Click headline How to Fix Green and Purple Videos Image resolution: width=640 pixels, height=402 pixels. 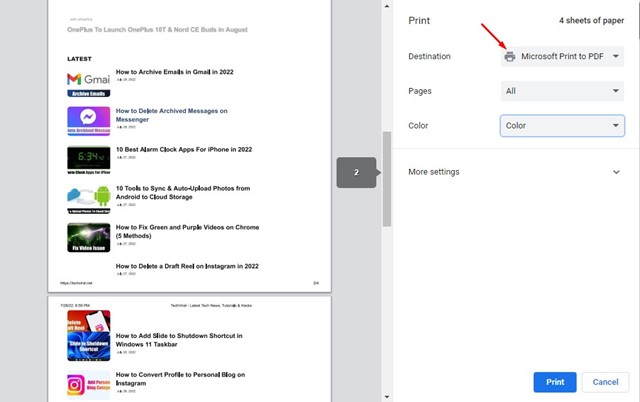187,231
